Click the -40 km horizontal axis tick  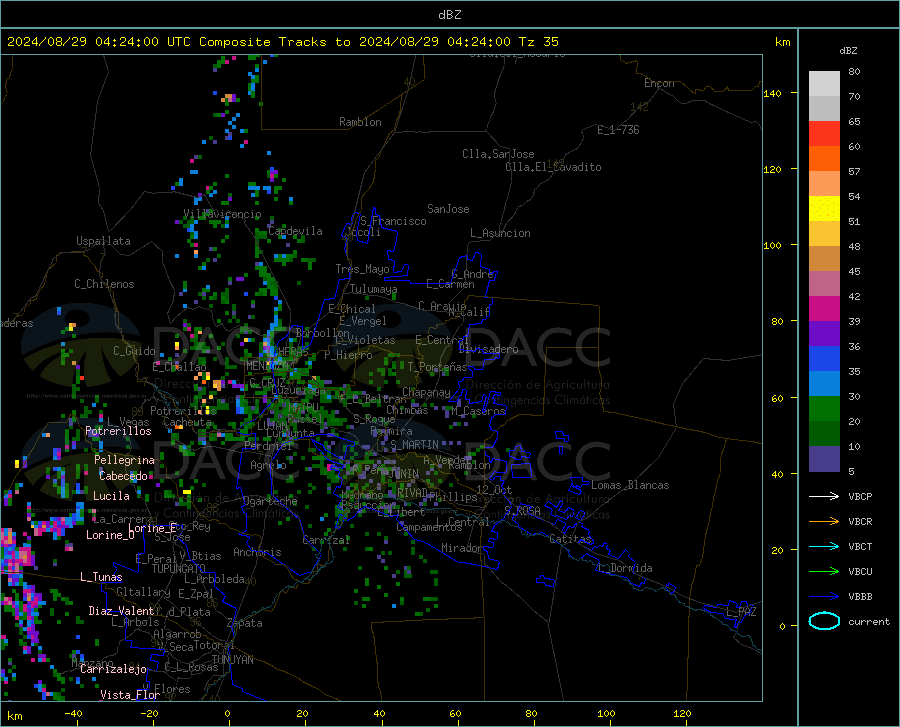coord(73,713)
